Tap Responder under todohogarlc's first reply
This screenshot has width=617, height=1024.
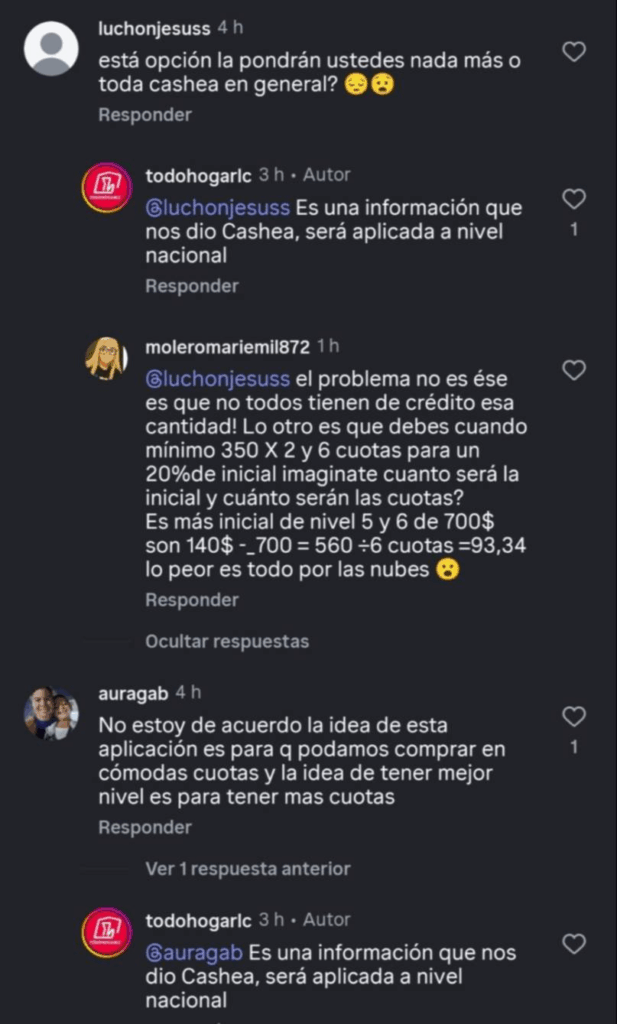coord(191,286)
